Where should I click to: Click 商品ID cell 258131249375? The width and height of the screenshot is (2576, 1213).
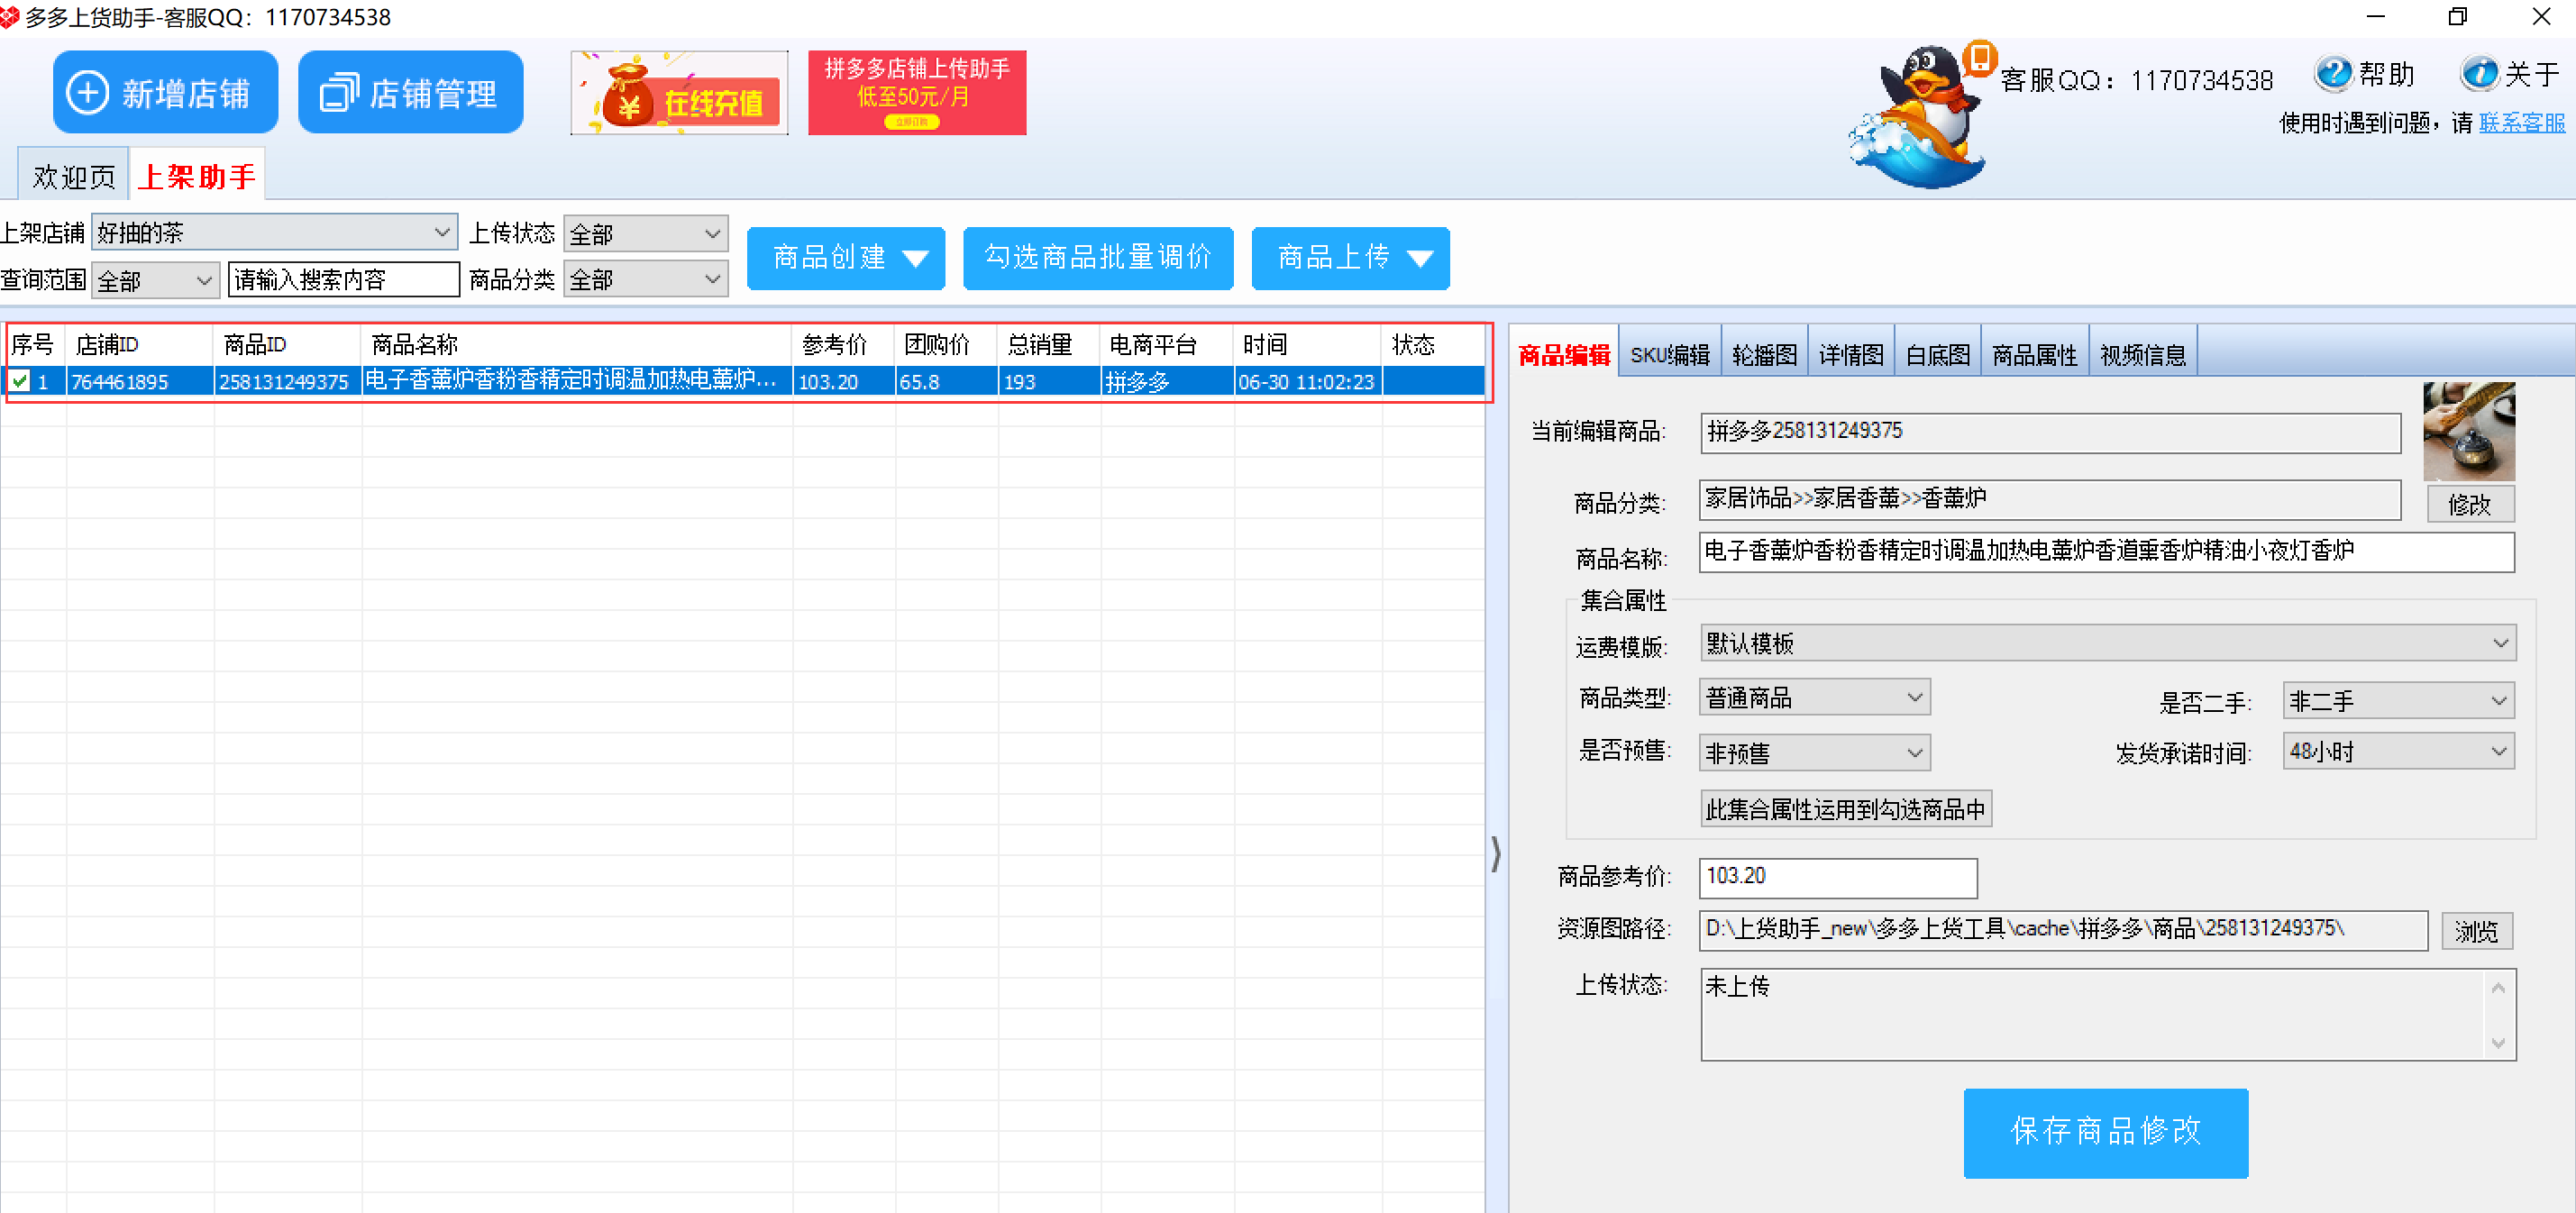point(287,381)
